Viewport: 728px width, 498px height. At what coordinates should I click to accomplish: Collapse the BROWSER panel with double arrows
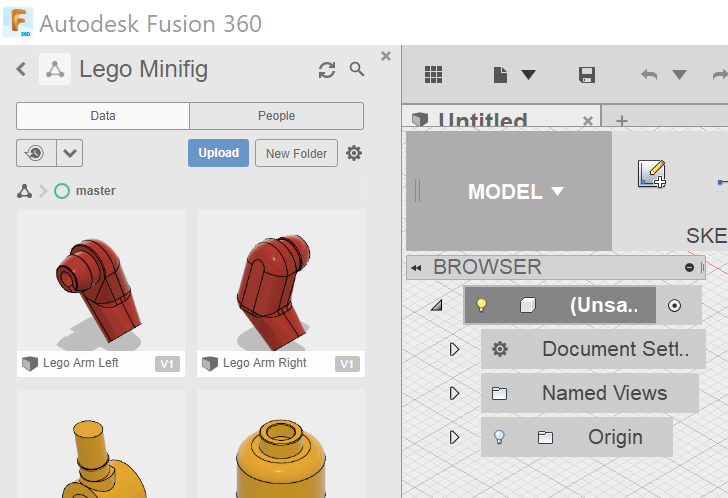tap(416, 268)
